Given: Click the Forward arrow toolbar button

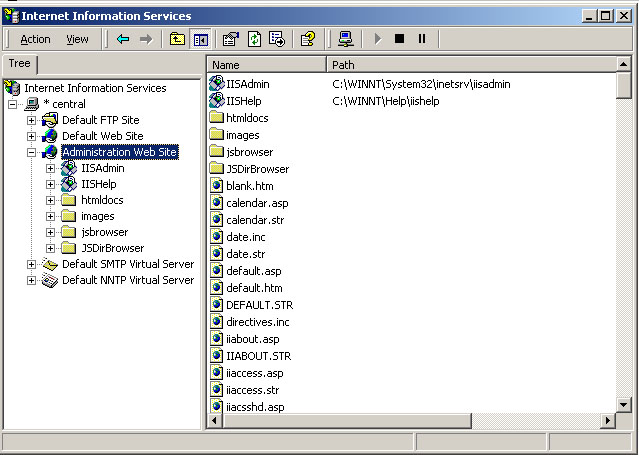Looking at the screenshot, I should coord(146,39).
